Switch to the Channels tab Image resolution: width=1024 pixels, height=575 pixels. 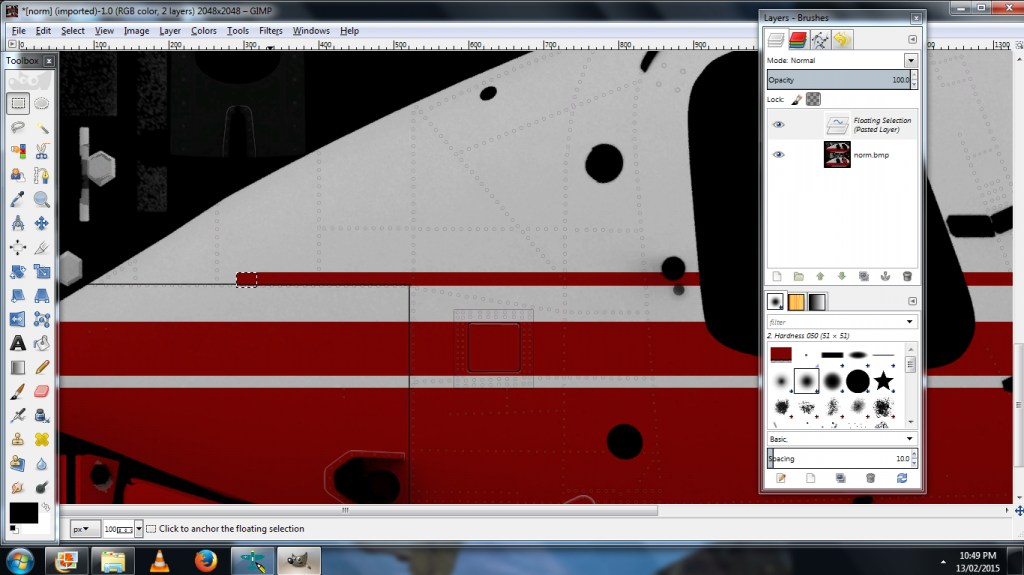[798, 40]
